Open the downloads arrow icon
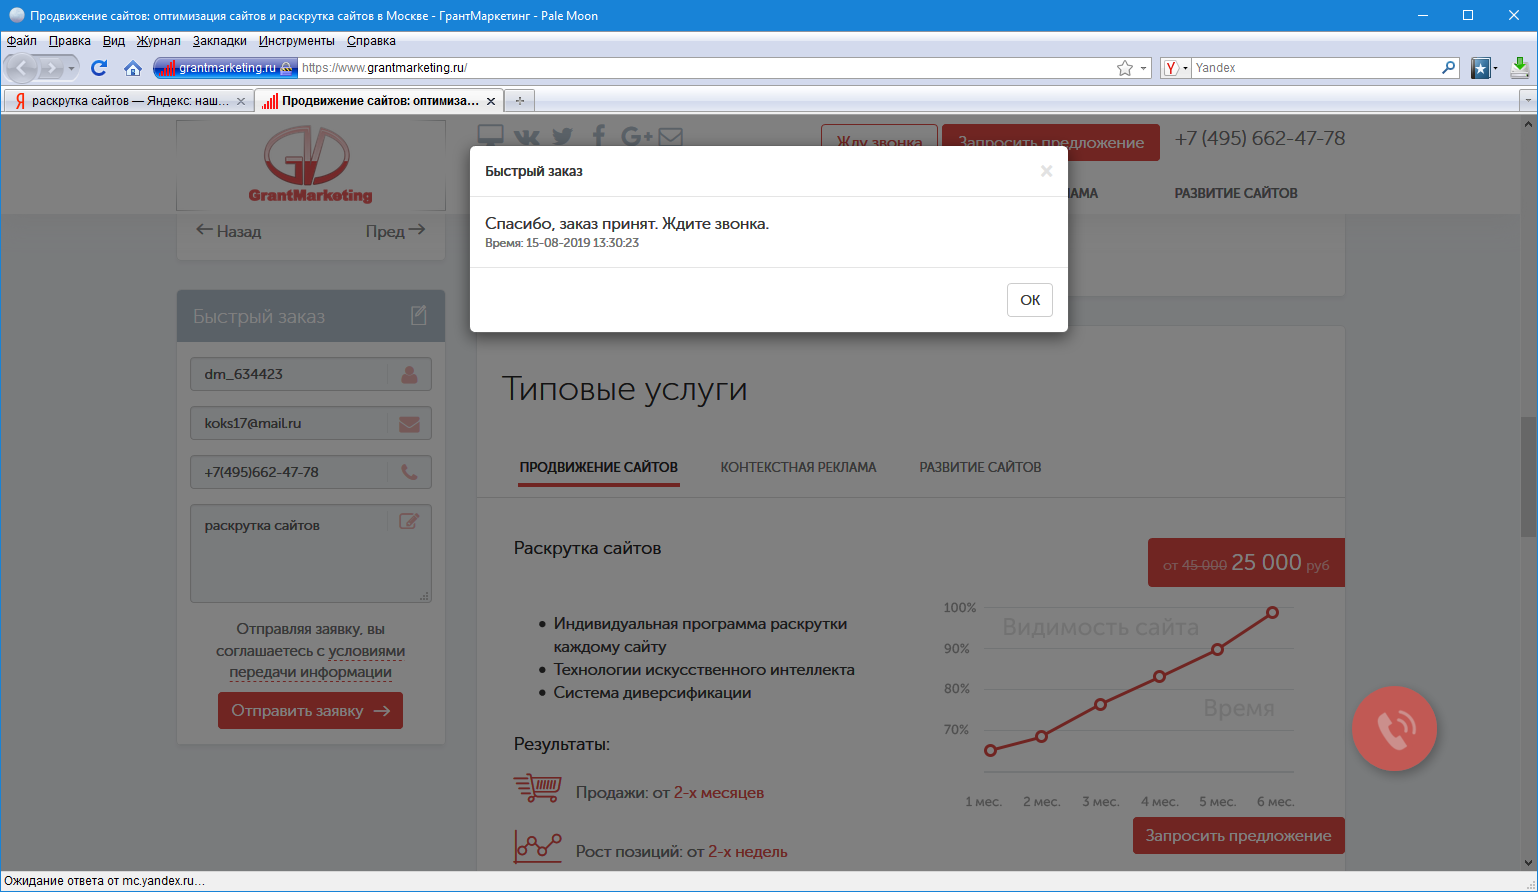The width and height of the screenshot is (1538, 892). [1520, 68]
